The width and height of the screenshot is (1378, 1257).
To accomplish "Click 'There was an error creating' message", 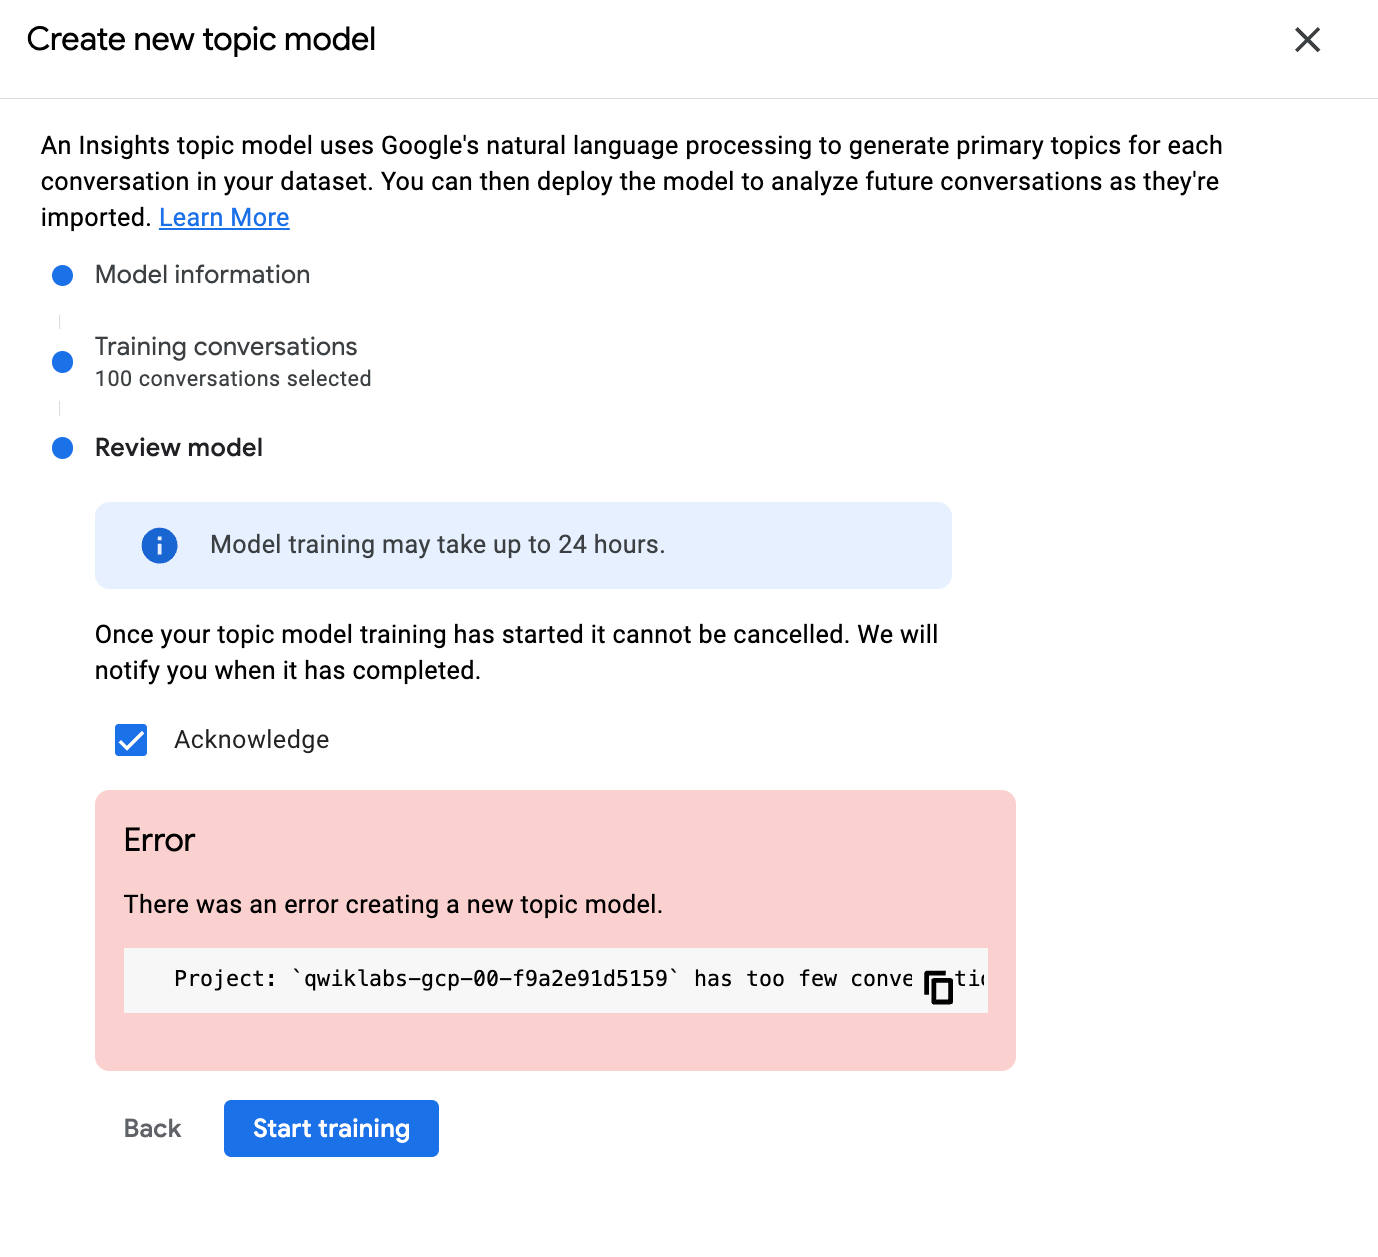I will pyautogui.click(x=393, y=905).
